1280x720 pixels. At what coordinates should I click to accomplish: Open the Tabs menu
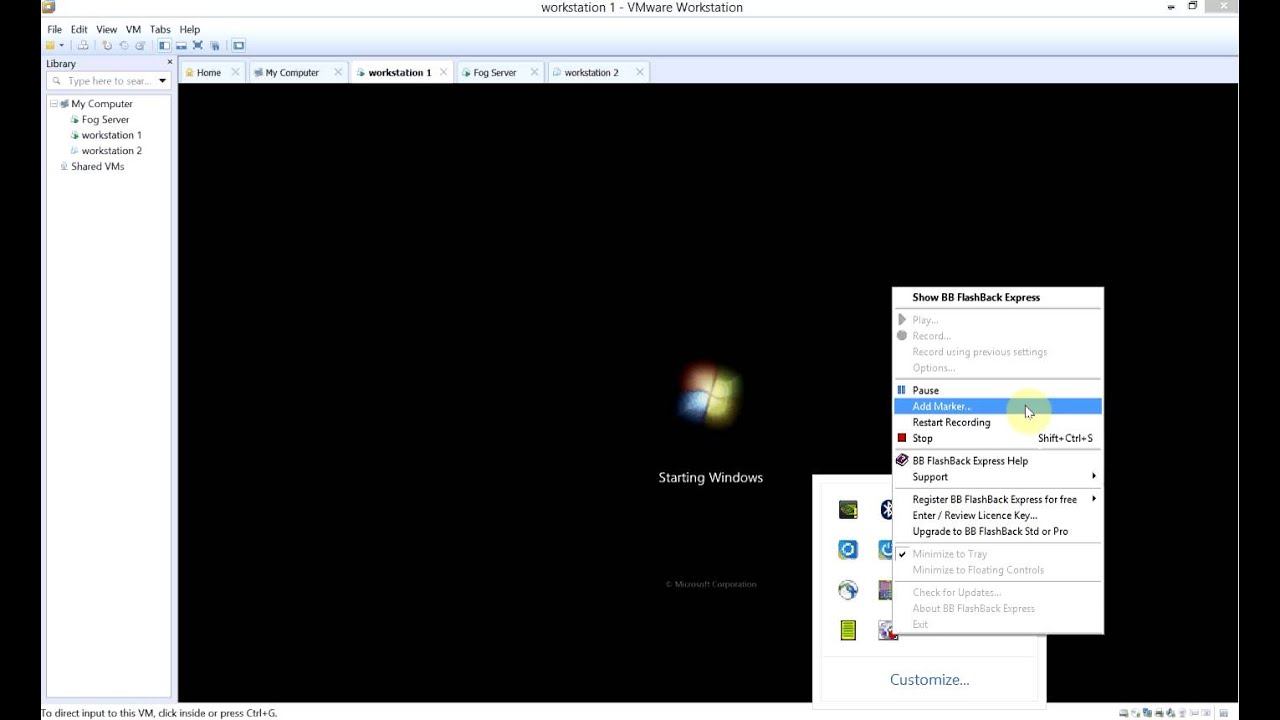[x=160, y=29]
